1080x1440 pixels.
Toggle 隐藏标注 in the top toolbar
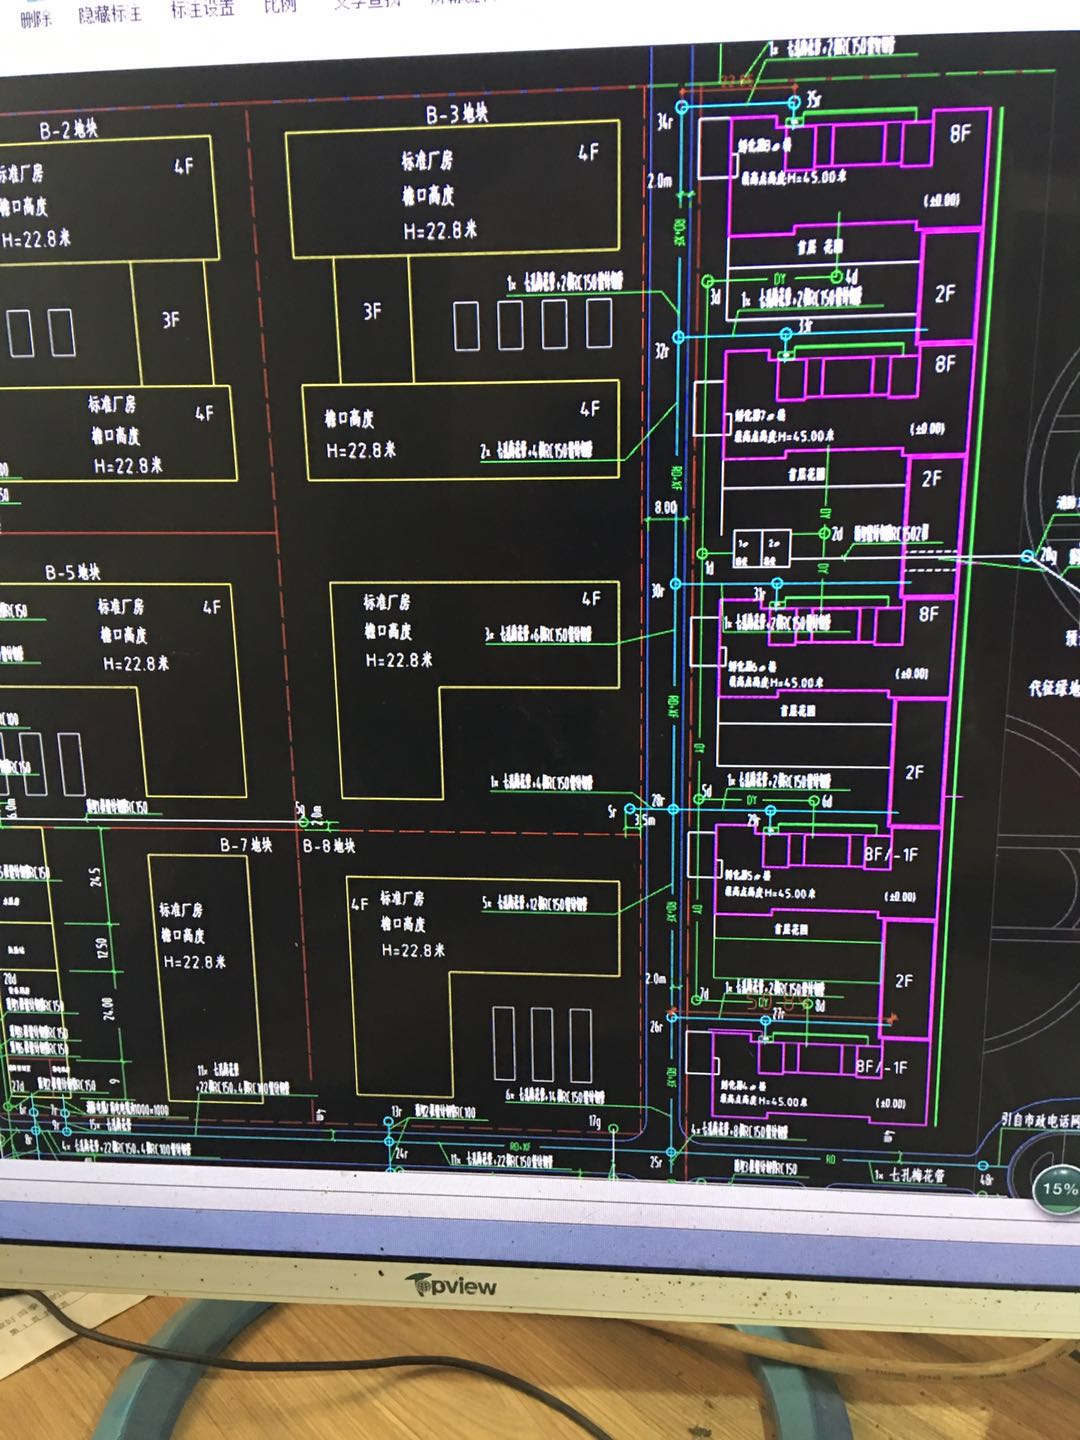(x=110, y=14)
